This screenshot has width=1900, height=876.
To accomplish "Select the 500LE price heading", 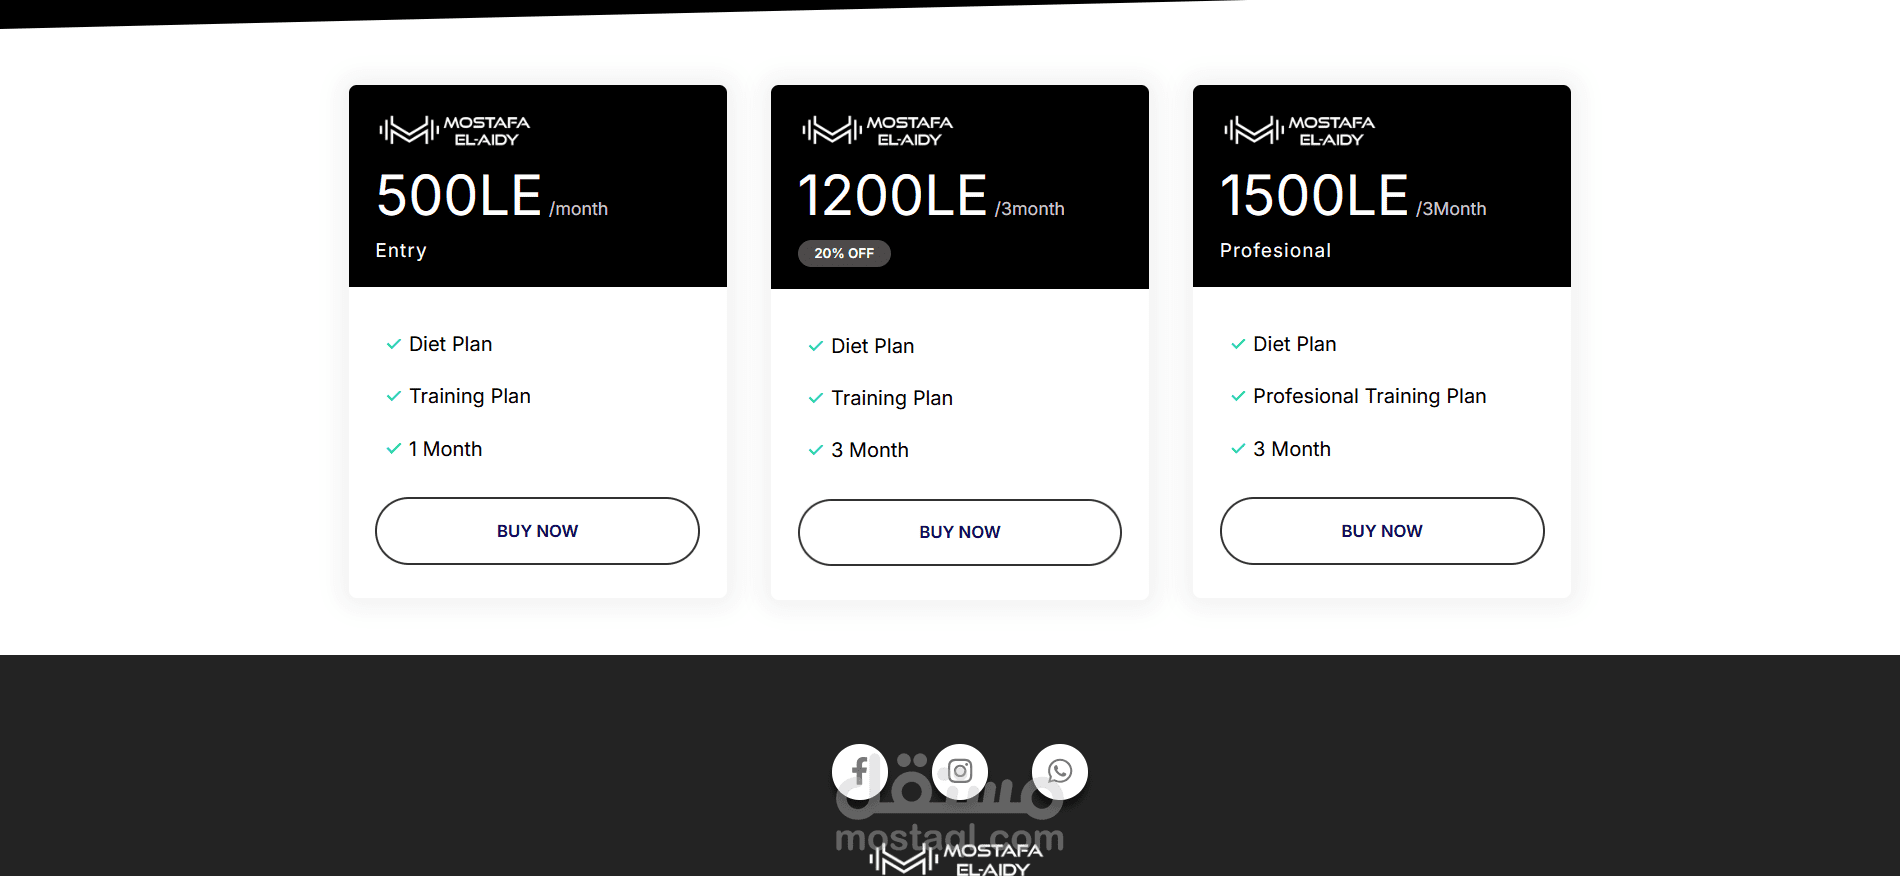I will (x=459, y=195).
